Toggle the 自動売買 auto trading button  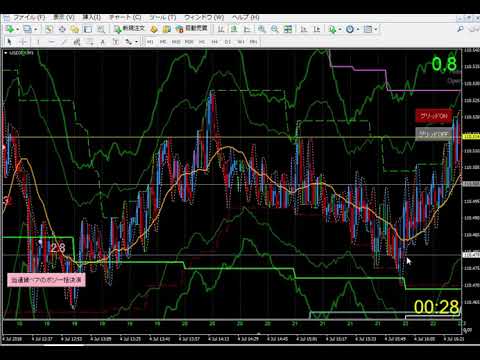point(192,29)
